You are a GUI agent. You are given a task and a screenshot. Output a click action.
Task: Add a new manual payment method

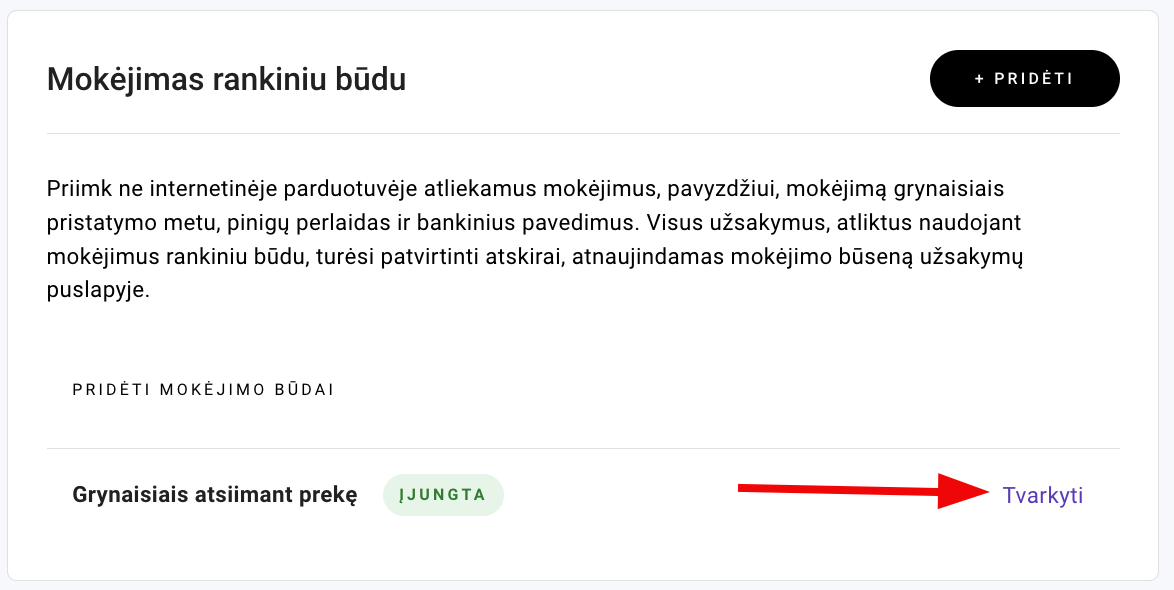(1024, 78)
